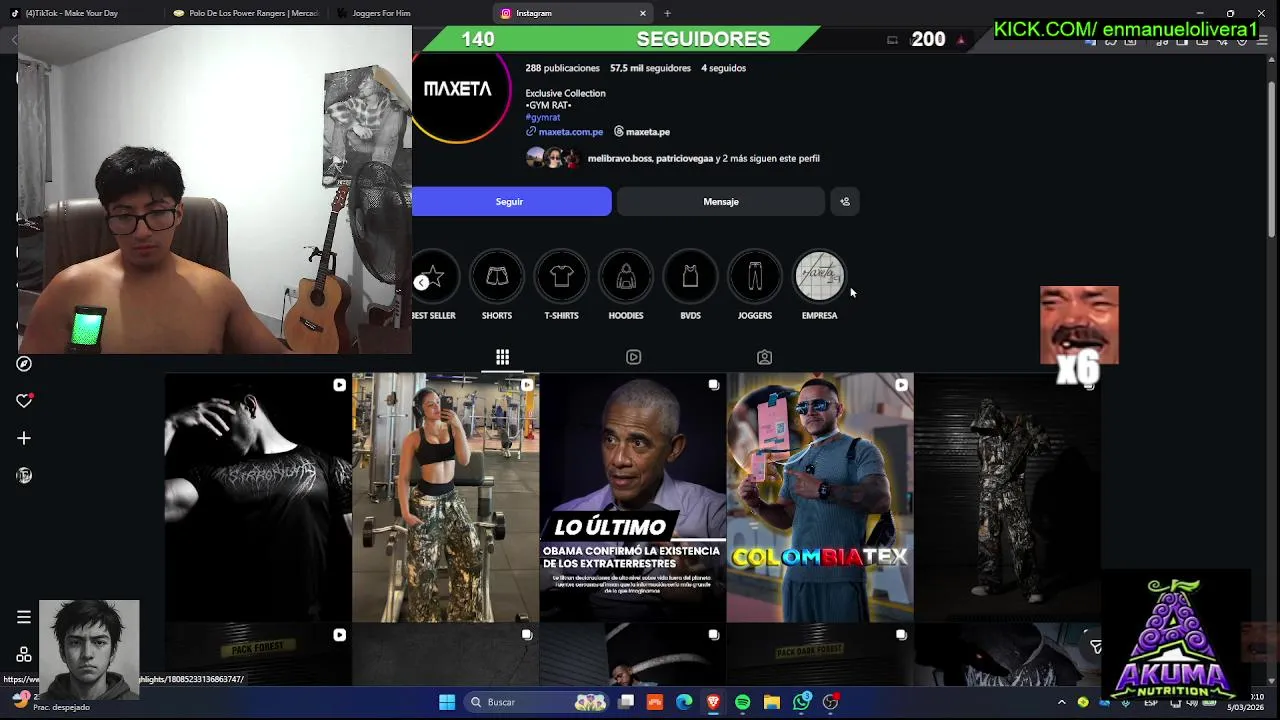Open the mutual followers 'siguen este perfil' text

[x=704, y=158]
